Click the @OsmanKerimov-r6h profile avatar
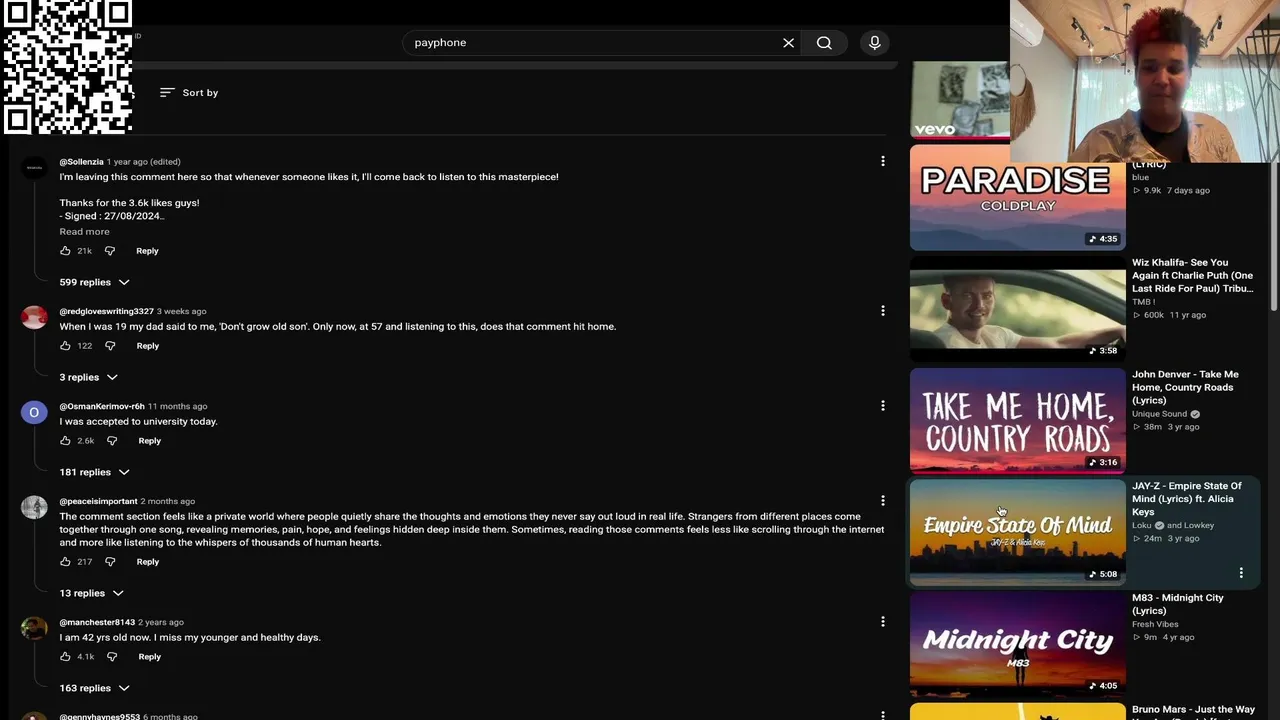The height and width of the screenshot is (720, 1280). [x=34, y=413]
